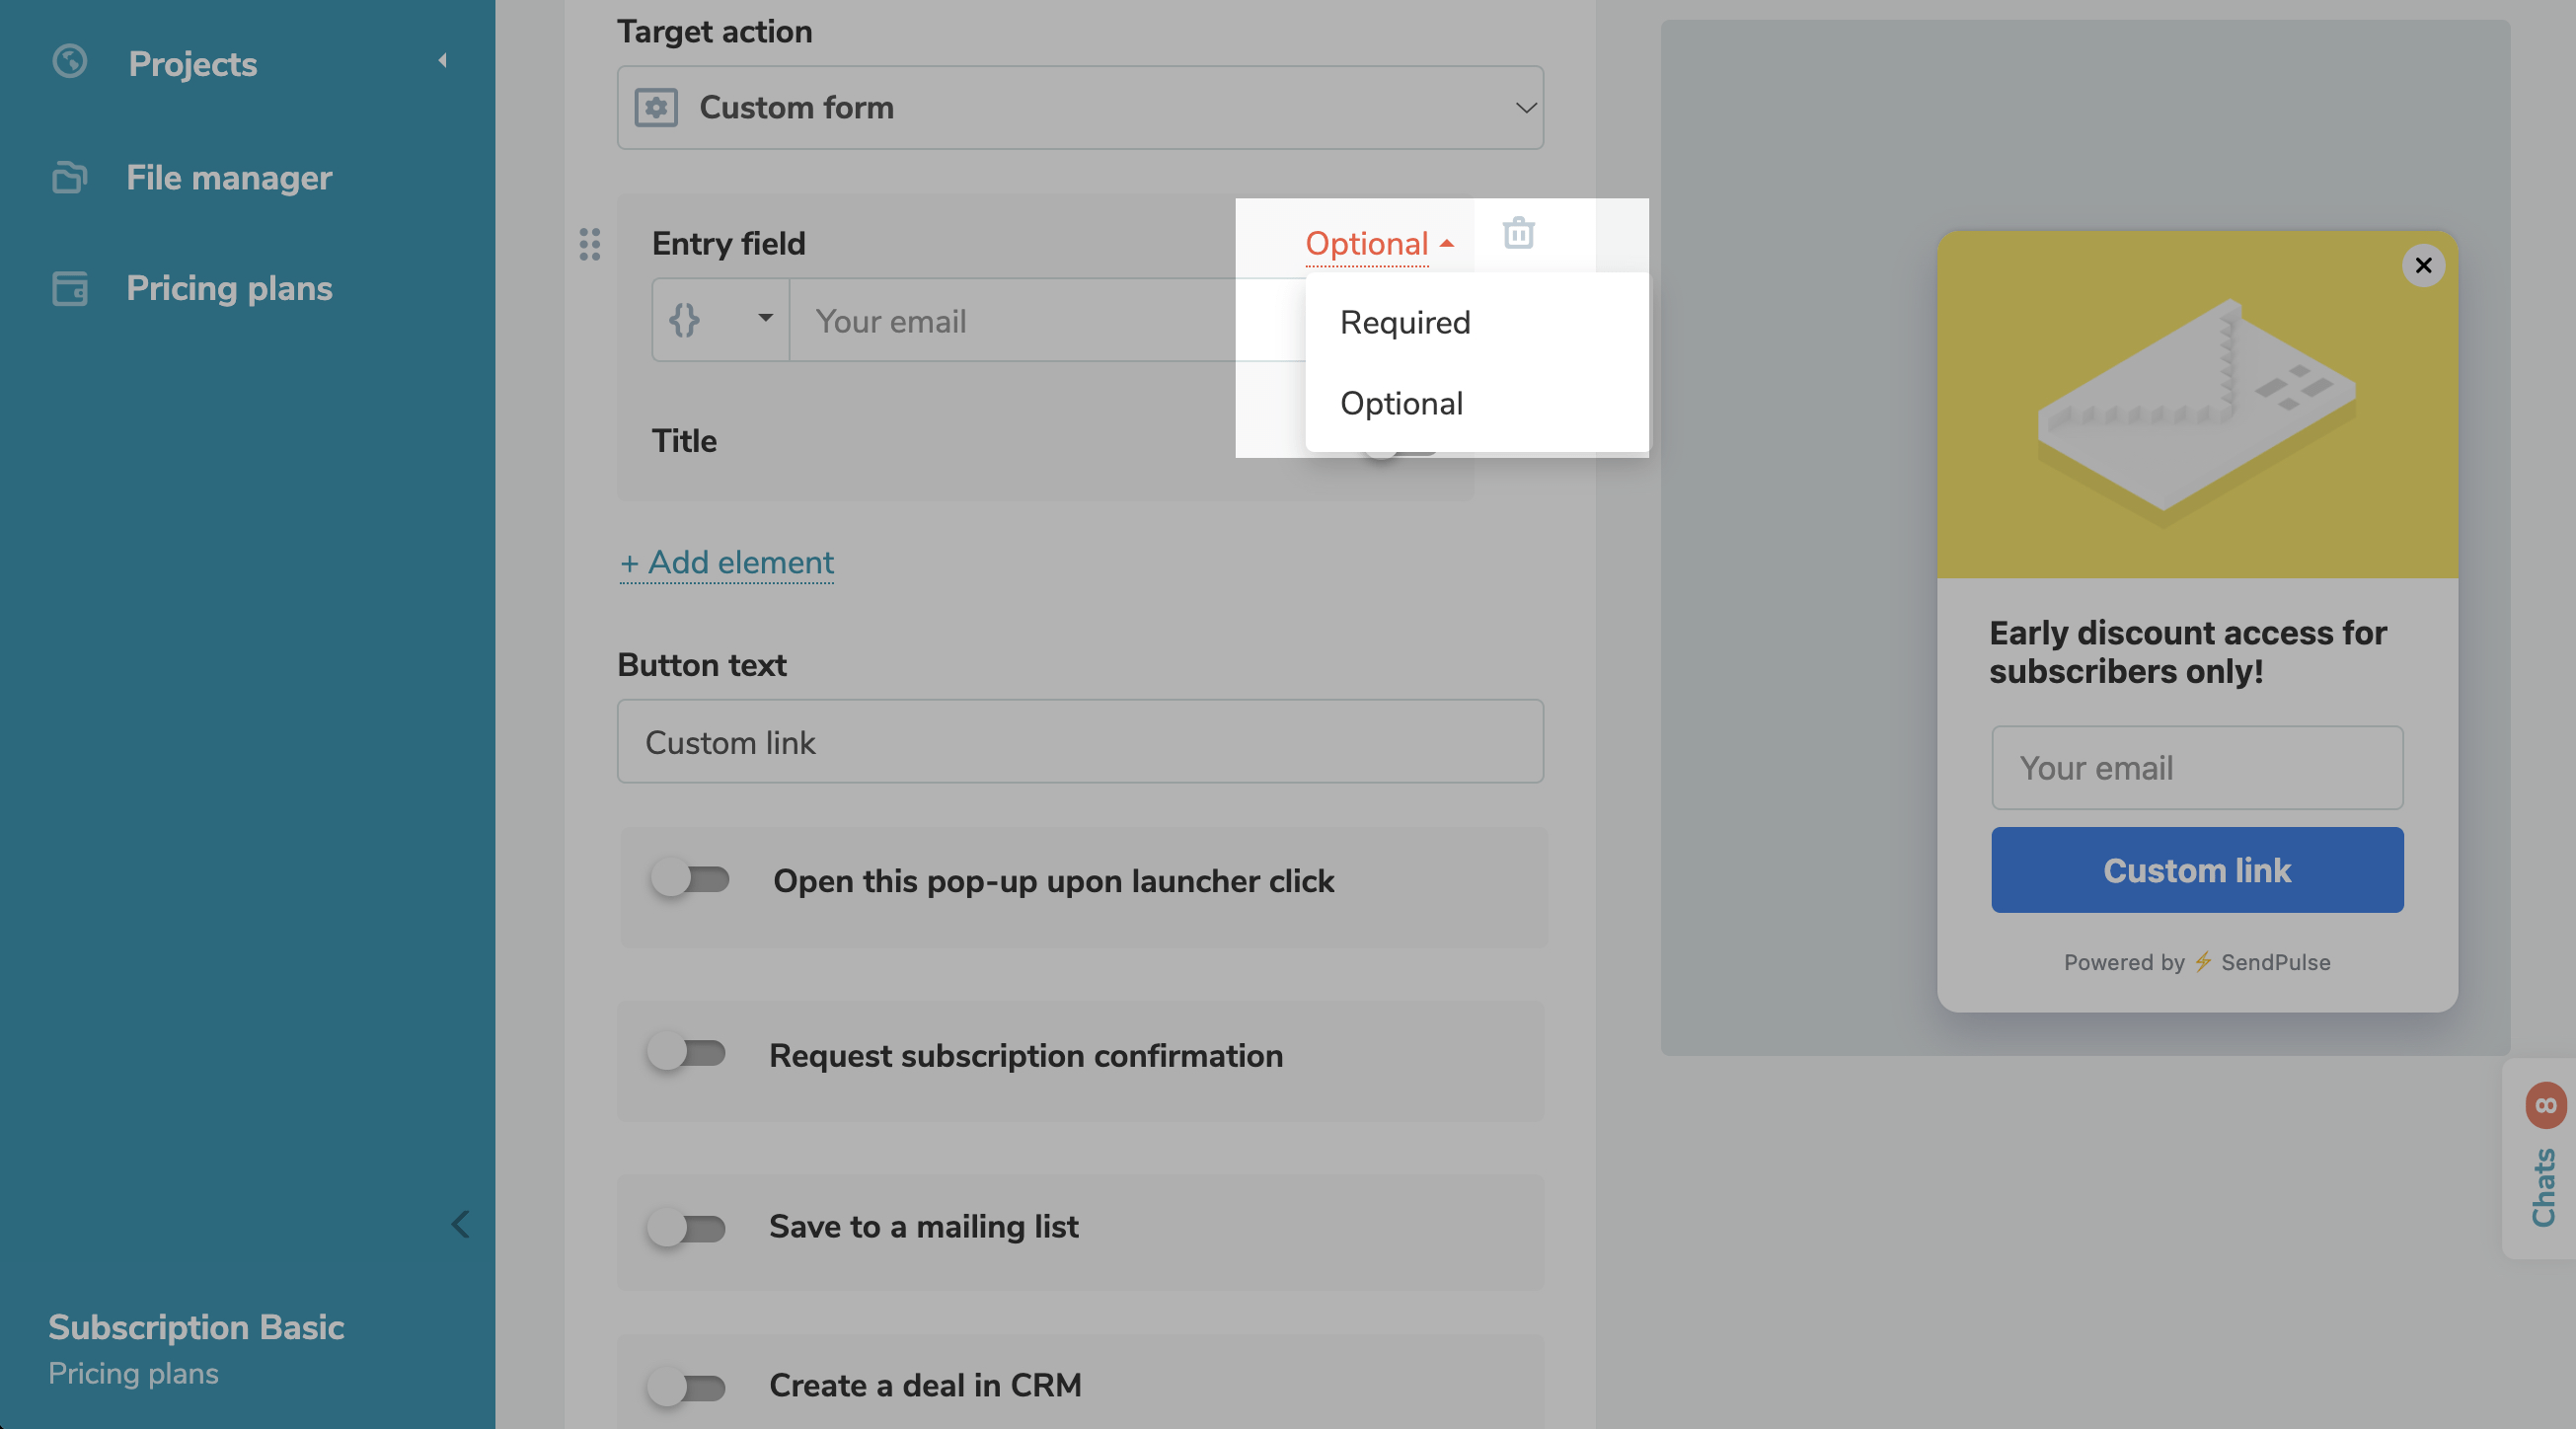Open the Target action Custom form dropdown

coord(1080,108)
